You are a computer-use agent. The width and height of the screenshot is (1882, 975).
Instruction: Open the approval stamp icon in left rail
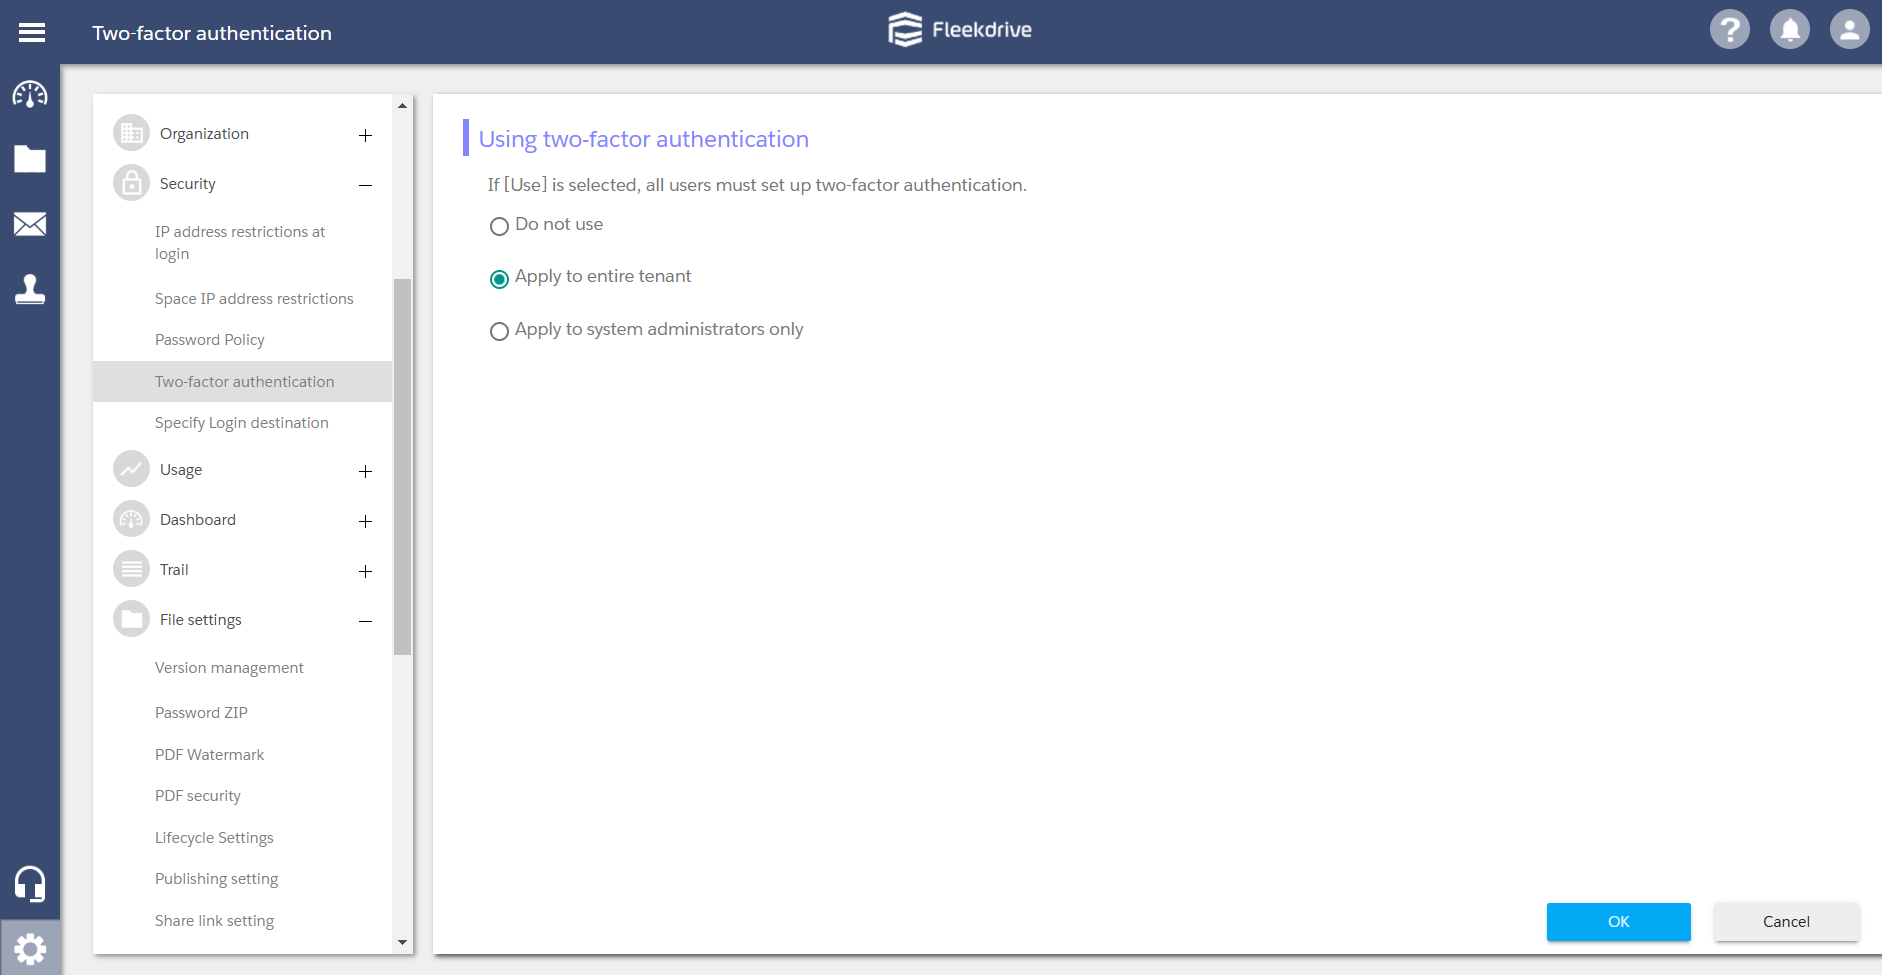[x=30, y=289]
